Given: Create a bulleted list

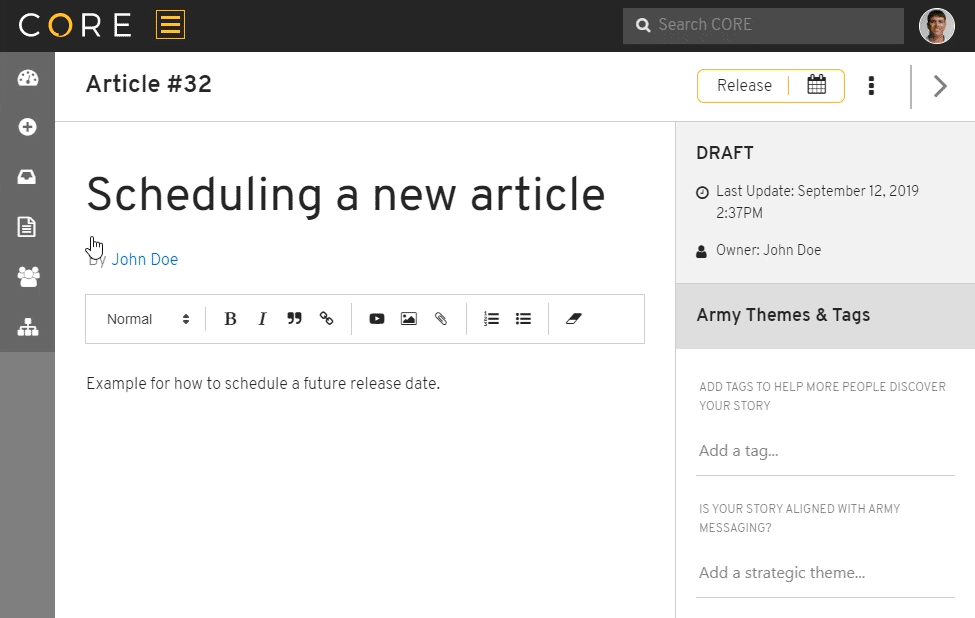Looking at the screenshot, I should pyautogui.click(x=524, y=319).
